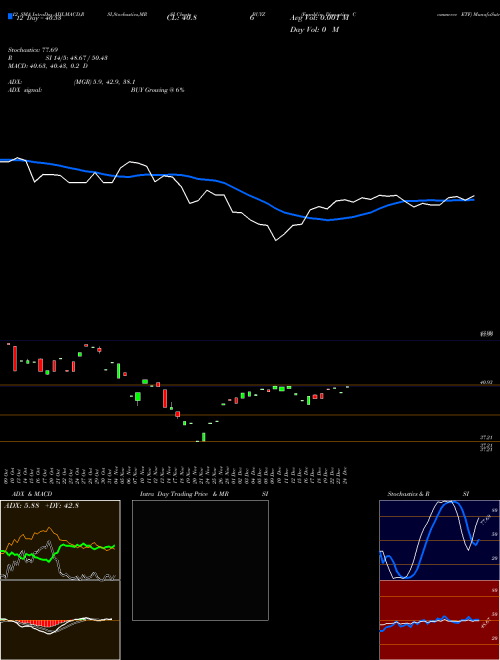The height and width of the screenshot is (660, 500).
Task: Click the 'Stochastics: 77.69' reading
Action: click(x=33, y=50)
